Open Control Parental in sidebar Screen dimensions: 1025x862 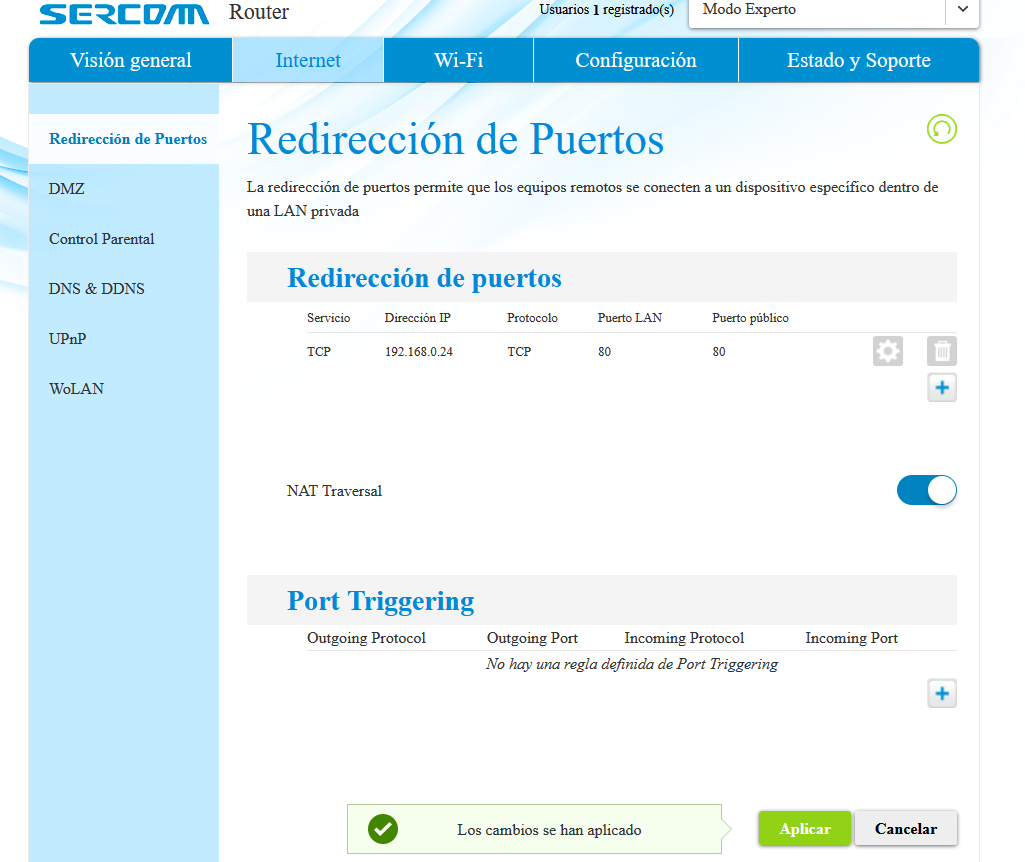(102, 239)
